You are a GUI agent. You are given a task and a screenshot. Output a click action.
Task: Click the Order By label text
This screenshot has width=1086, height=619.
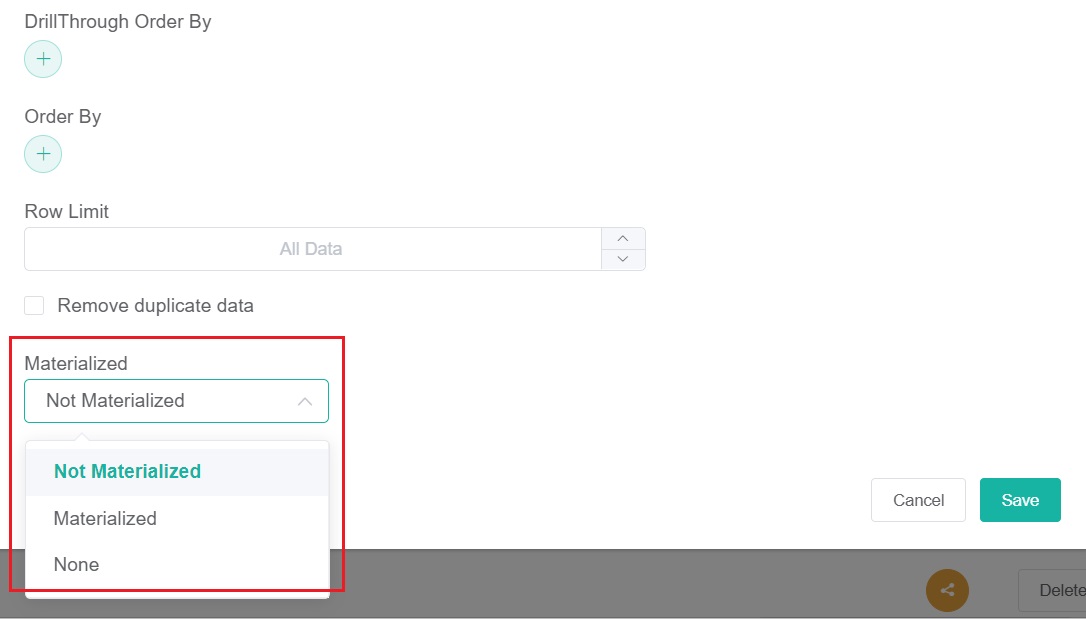(63, 116)
